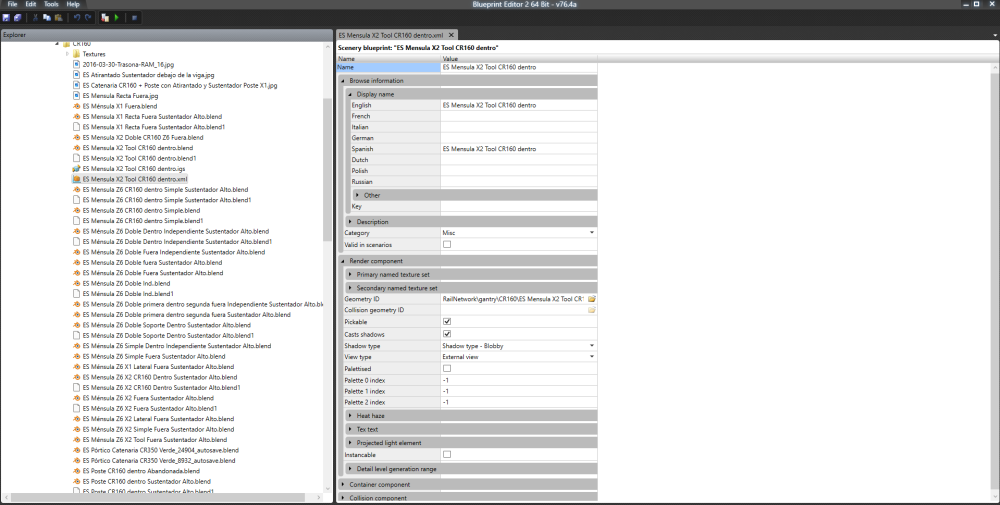Click file icon of ES Ménsula Z6 Doble Ind..blend1
Image resolution: width=1000 pixels, height=505 pixels.
[x=77, y=294]
